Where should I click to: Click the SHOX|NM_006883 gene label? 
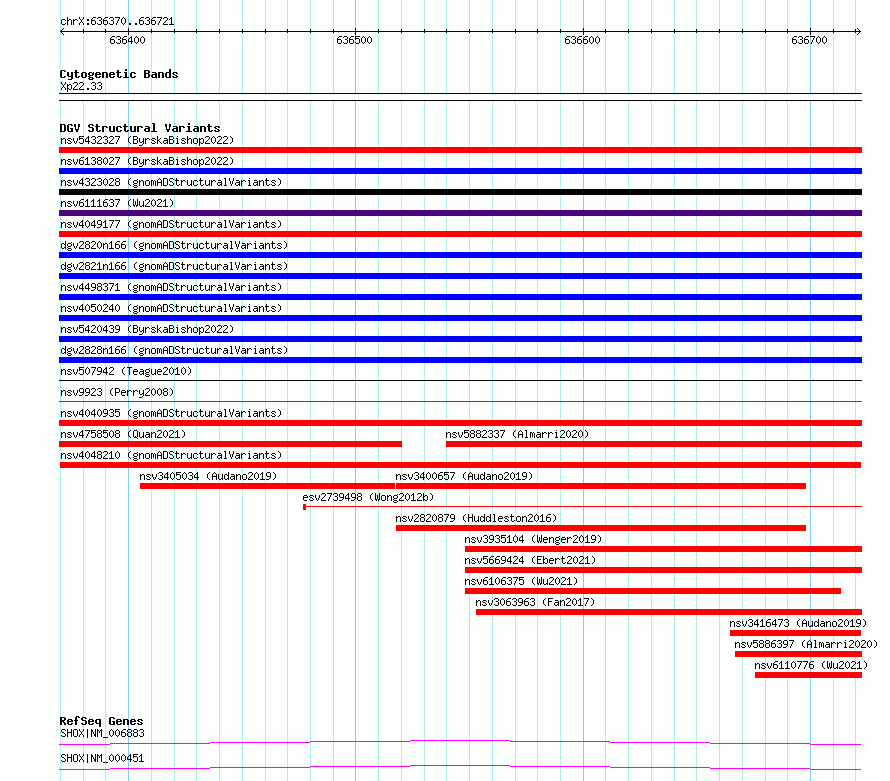(x=102, y=733)
